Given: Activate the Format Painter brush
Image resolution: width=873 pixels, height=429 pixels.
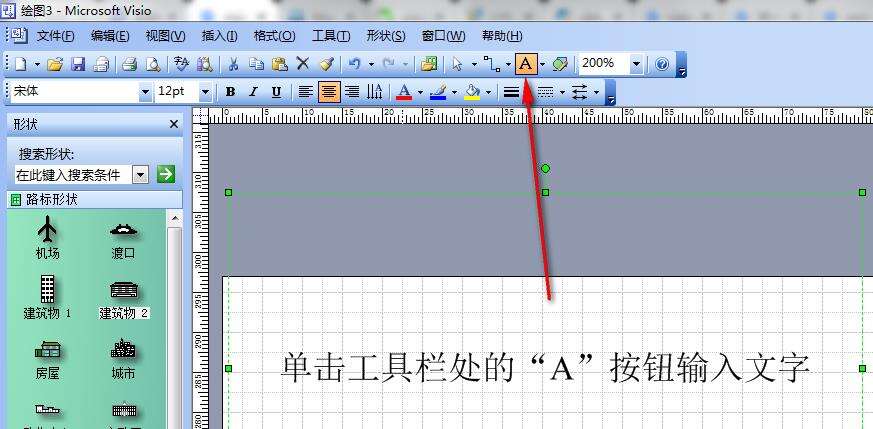Looking at the screenshot, I should click(x=326, y=64).
